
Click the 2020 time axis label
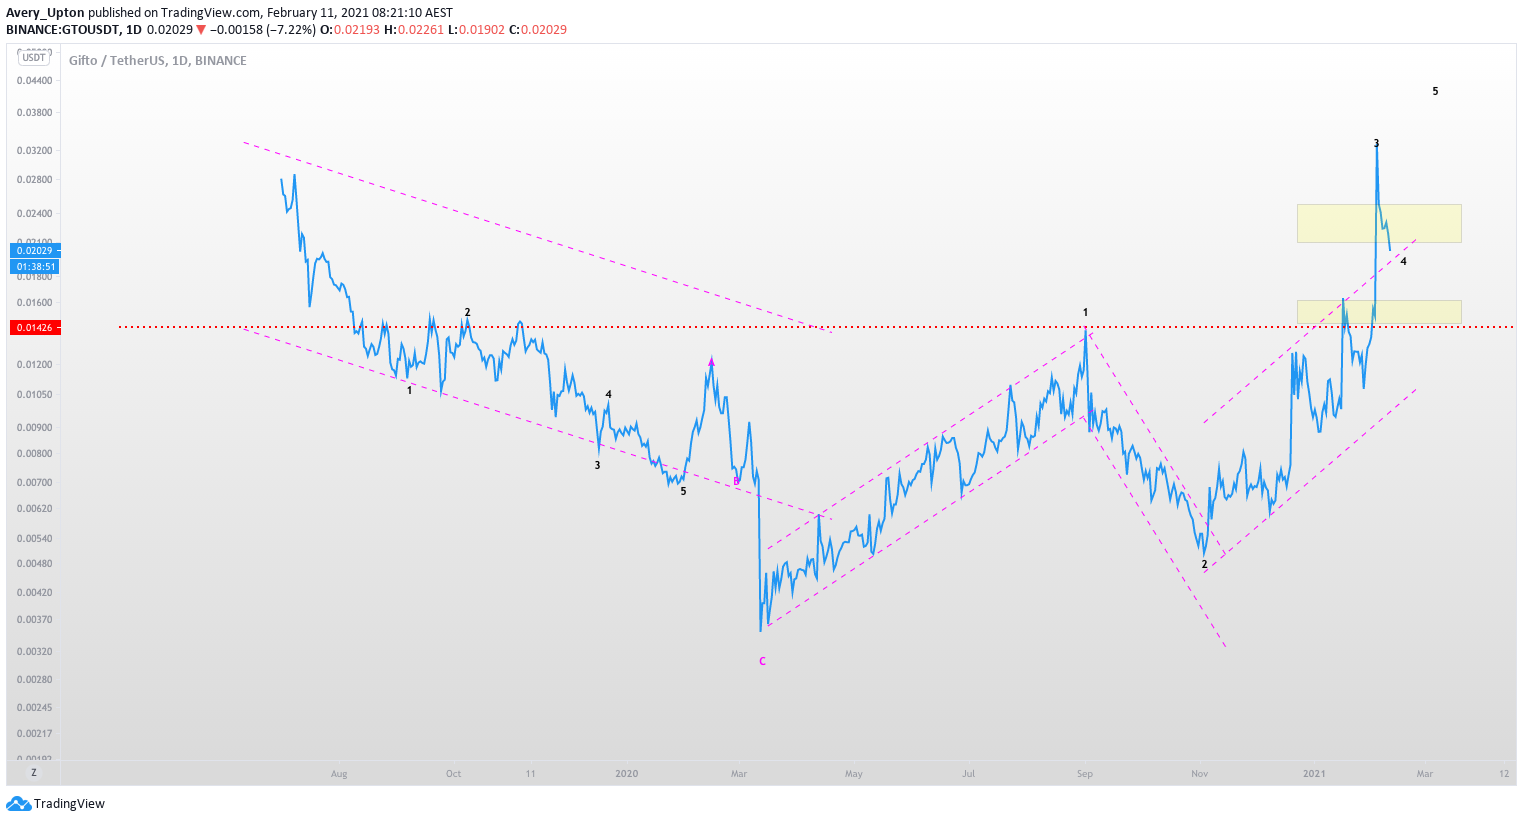click(x=626, y=774)
